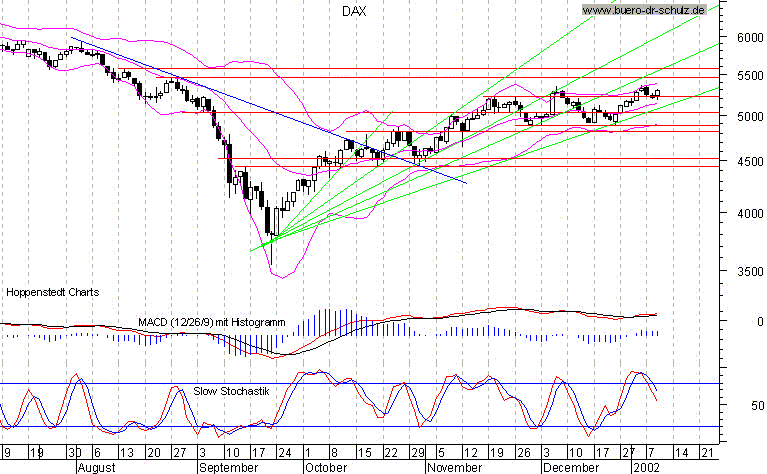Select the Hoppenstedt Charts label
The image size is (767, 474).
(x=52, y=293)
